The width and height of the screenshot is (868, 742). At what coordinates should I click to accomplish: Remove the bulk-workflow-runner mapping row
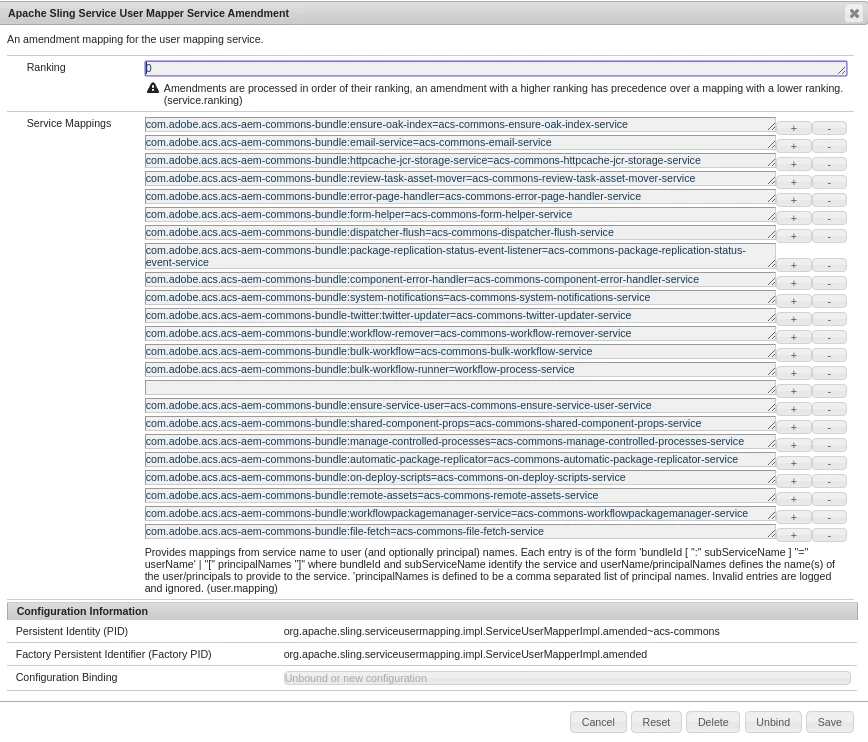tap(829, 373)
